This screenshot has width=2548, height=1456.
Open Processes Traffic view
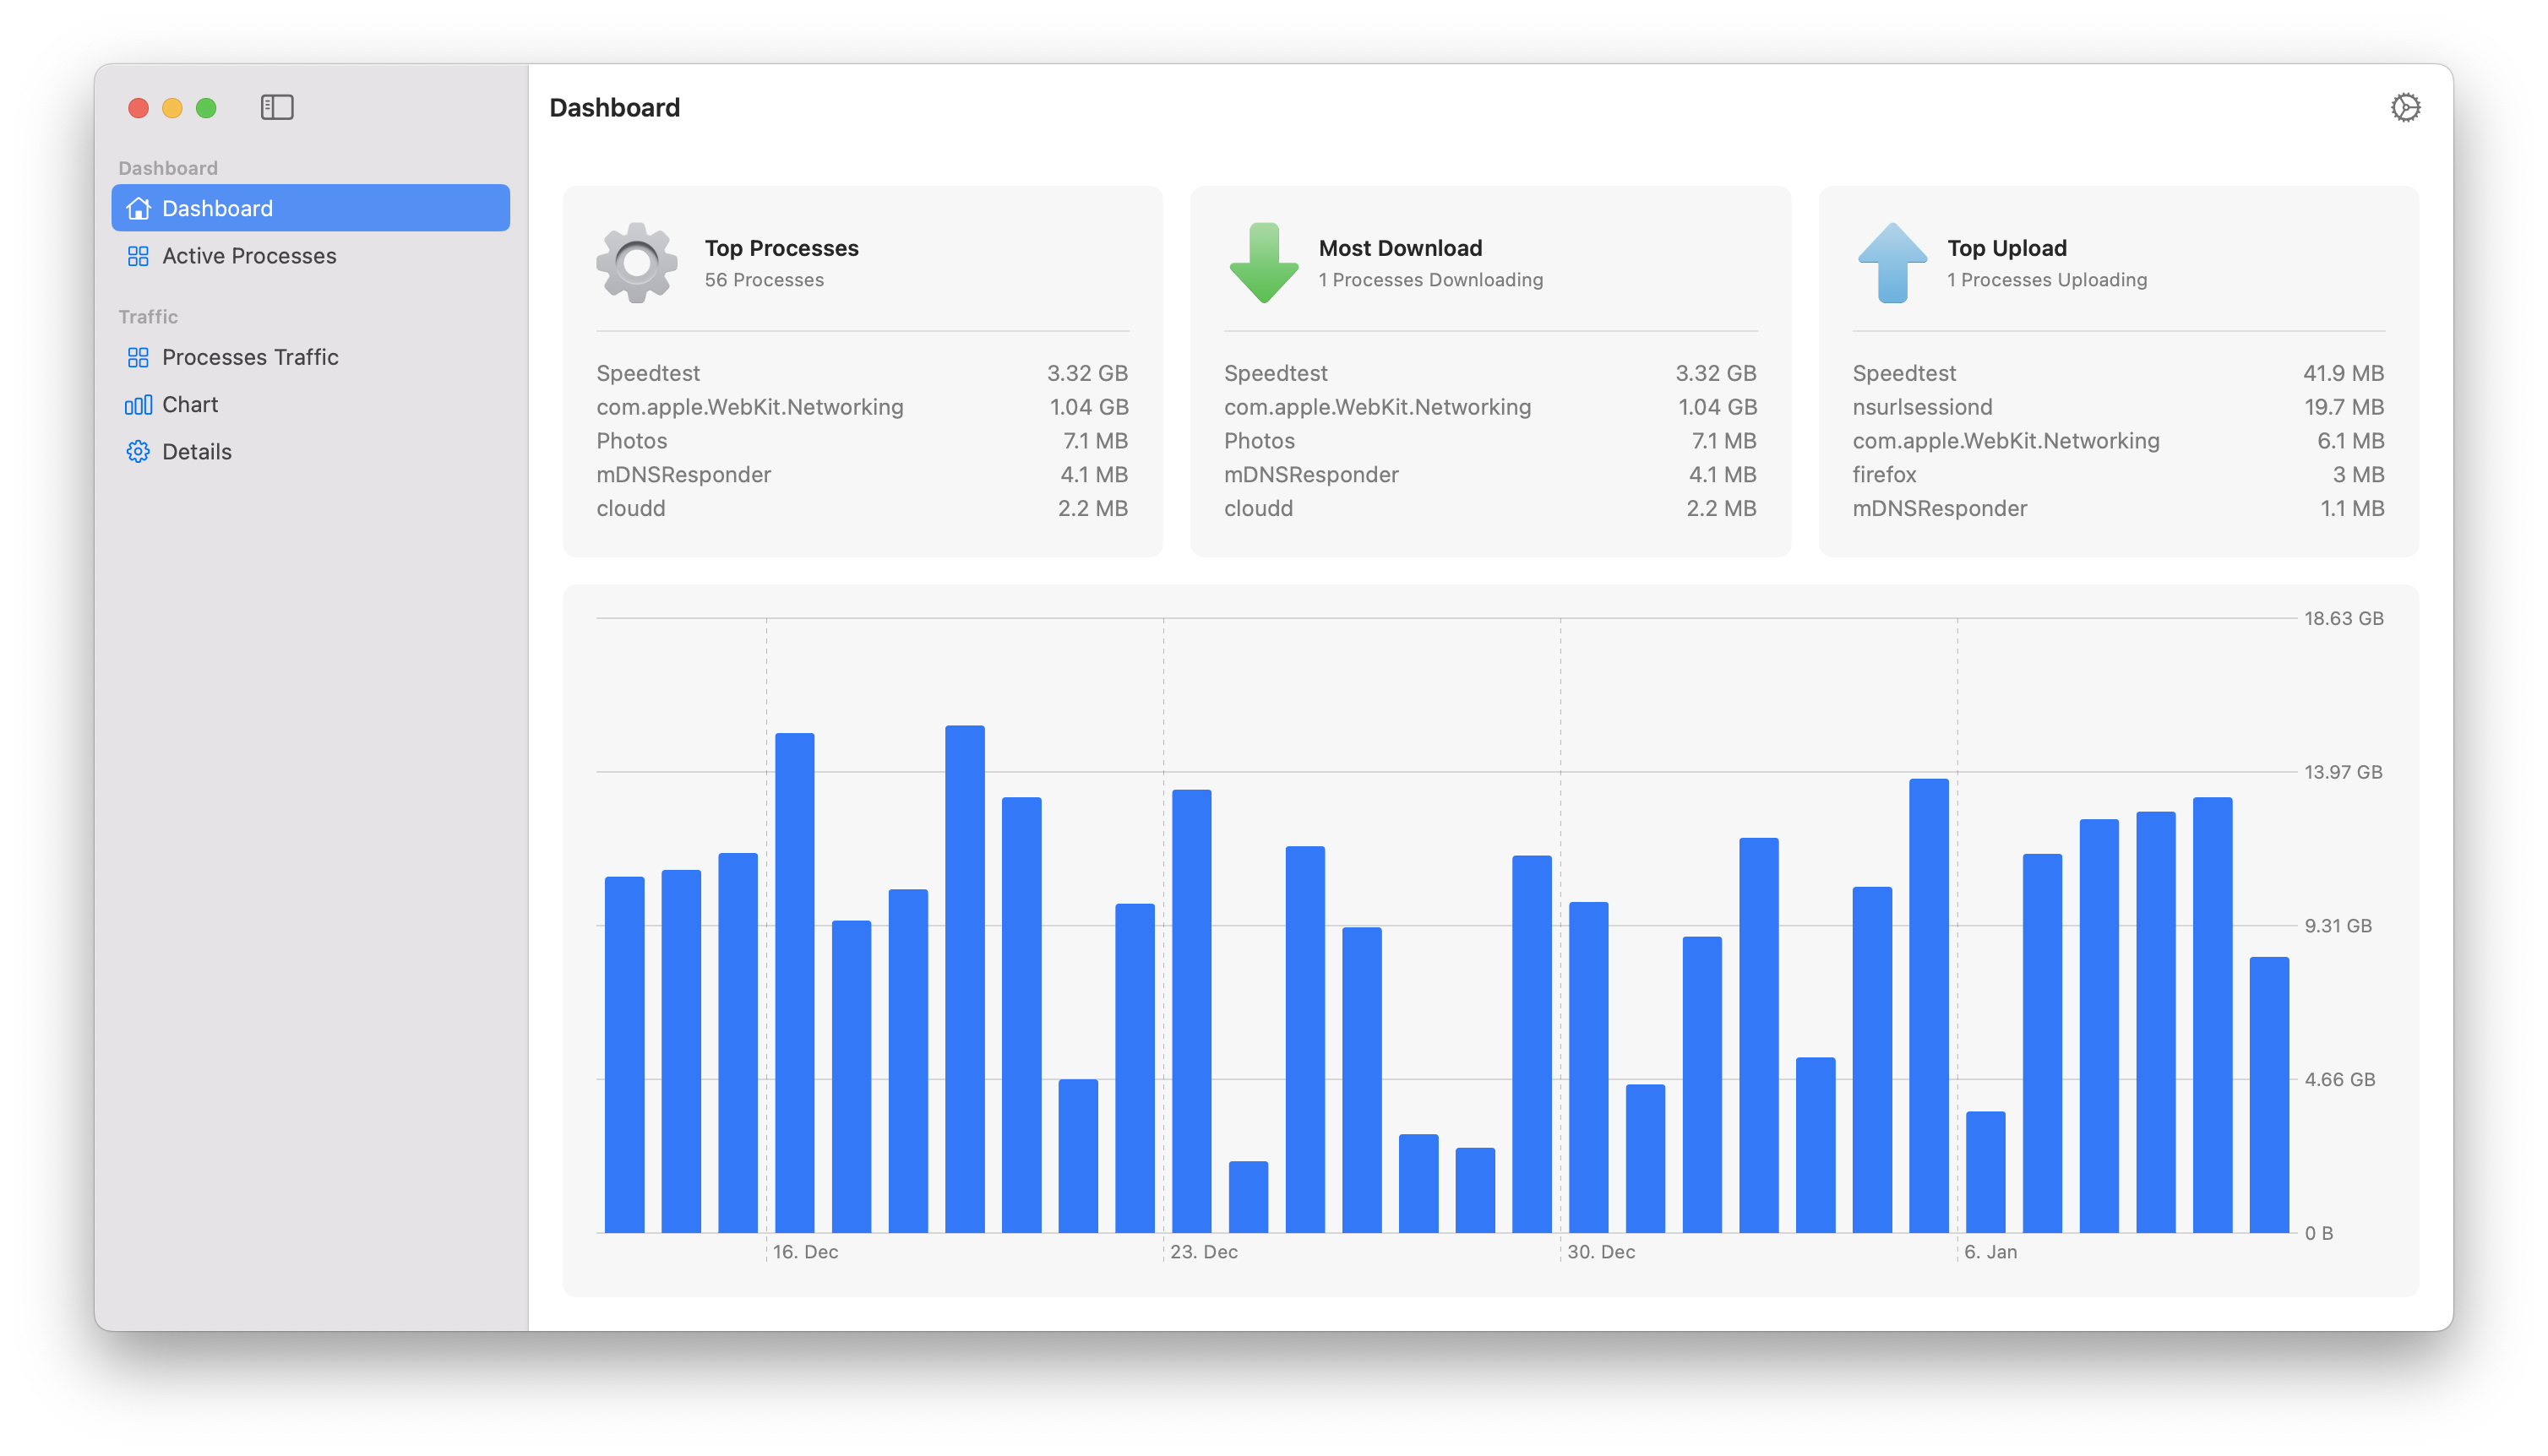coord(311,357)
